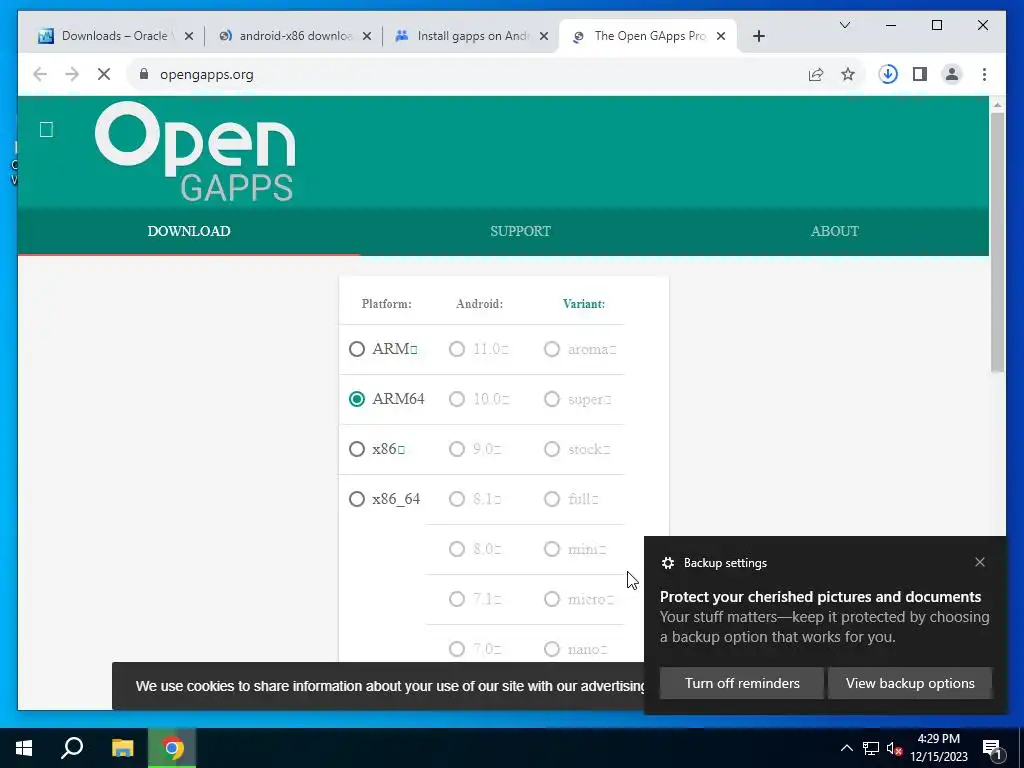Close The Open GApps Project tab
The image size is (1024, 768).
(x=721, y=36)
